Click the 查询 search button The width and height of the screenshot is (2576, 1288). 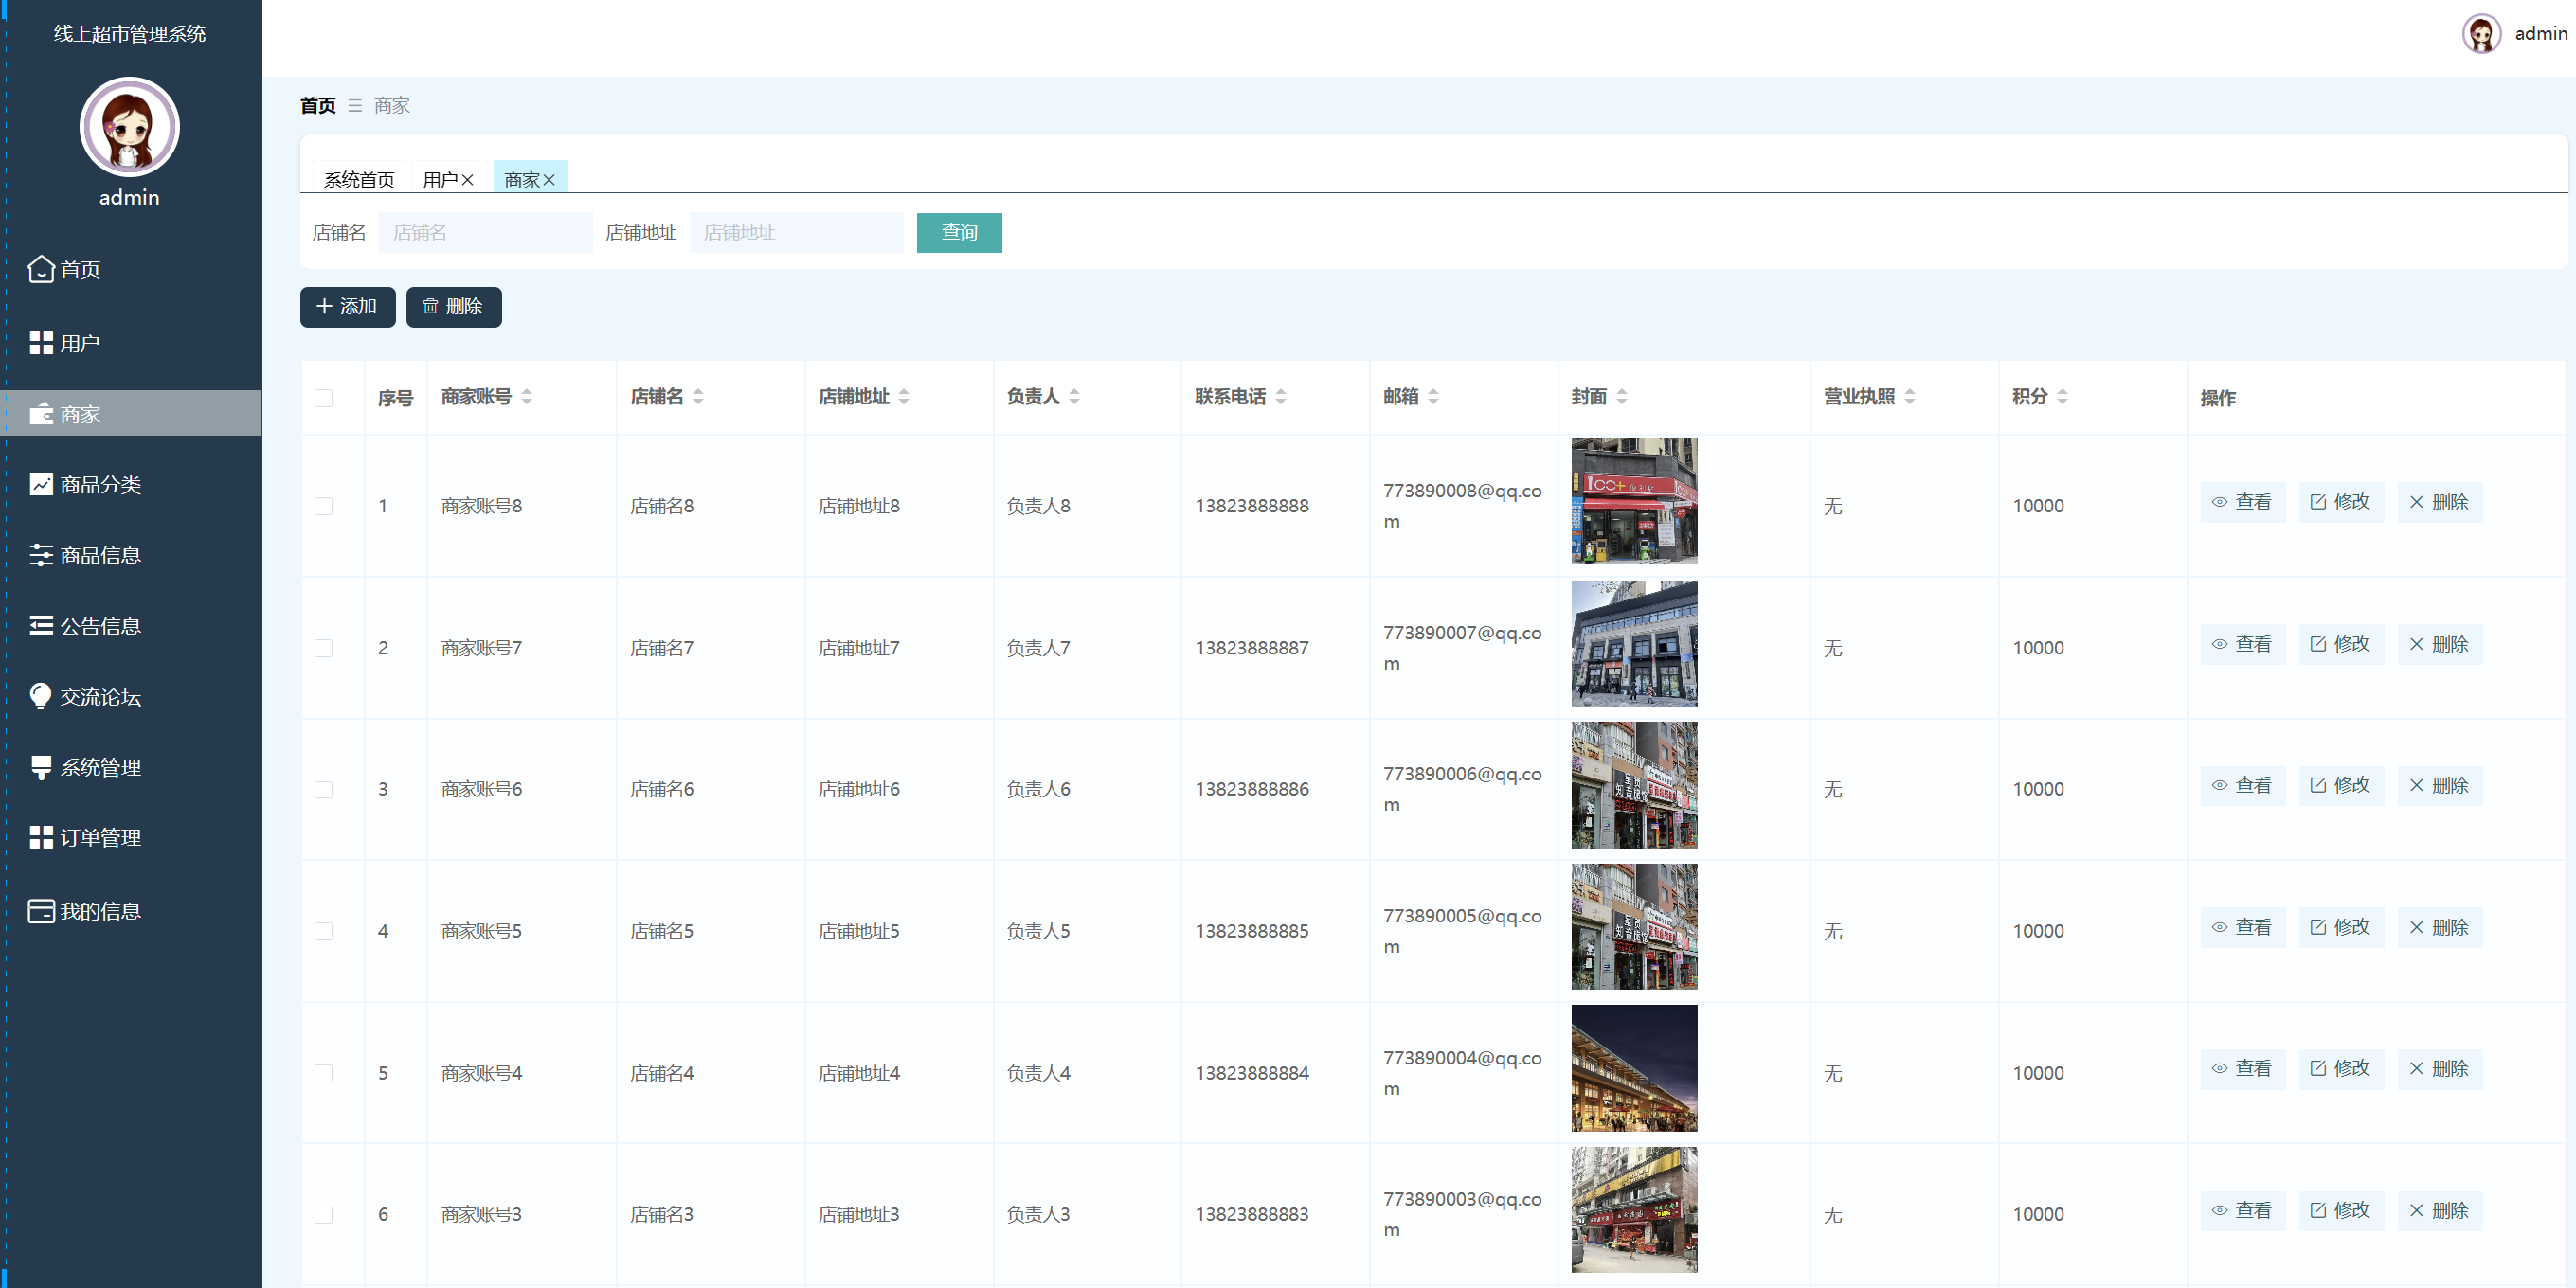click(x=959, y=232)
